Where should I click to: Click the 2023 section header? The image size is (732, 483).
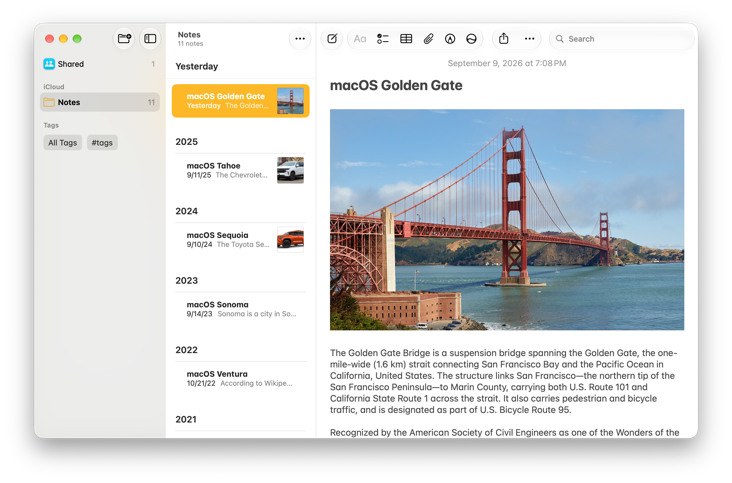(x=187, y=280)
